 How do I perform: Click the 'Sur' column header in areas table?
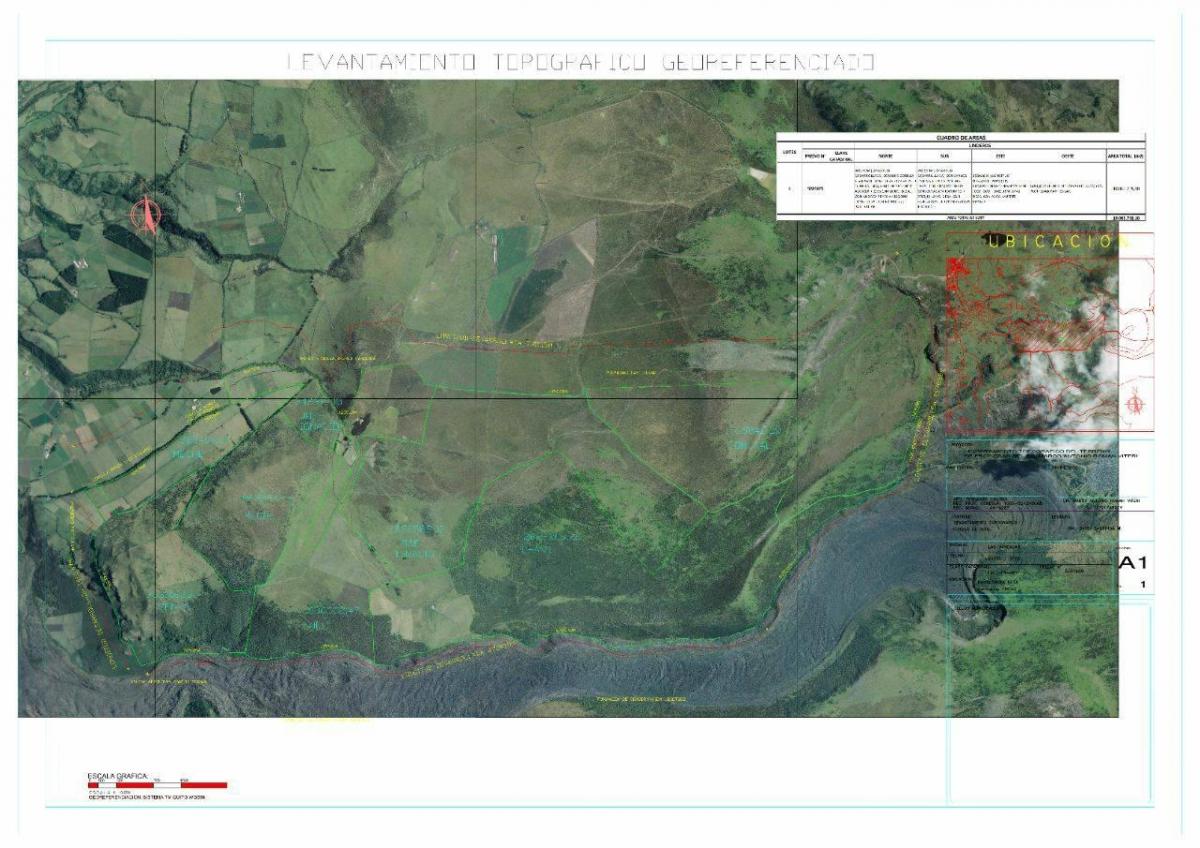[943, 156]
